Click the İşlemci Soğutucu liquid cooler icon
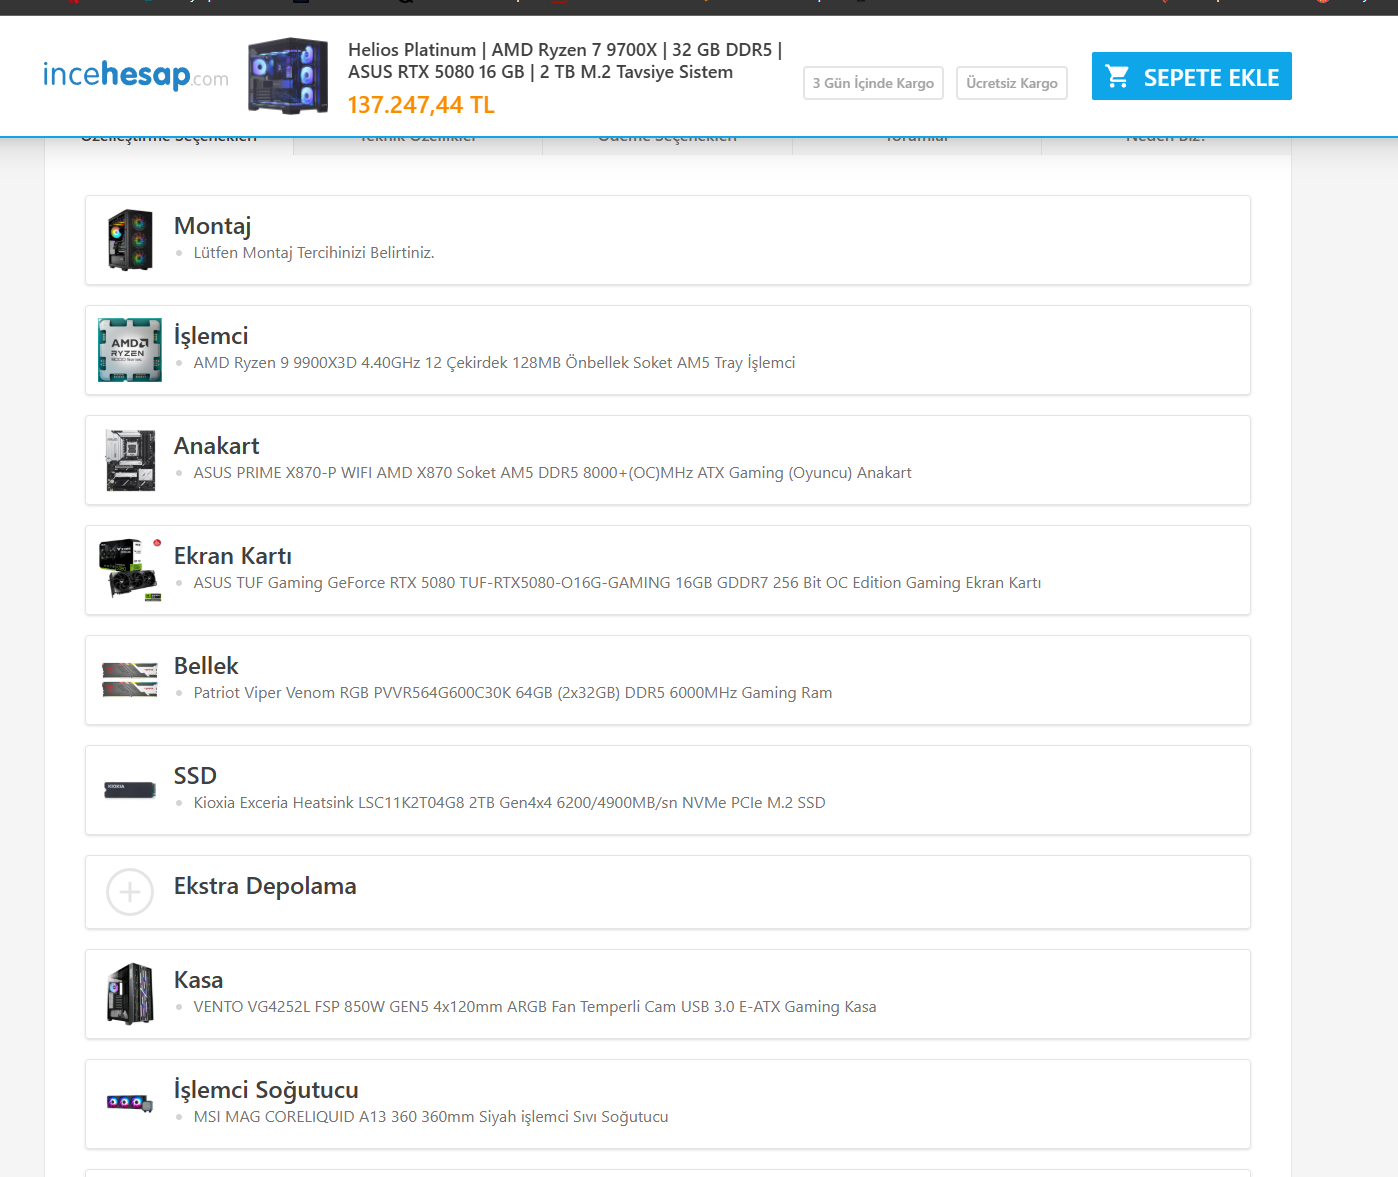Screen dimensions: 1398x1177 [130, 1103]
